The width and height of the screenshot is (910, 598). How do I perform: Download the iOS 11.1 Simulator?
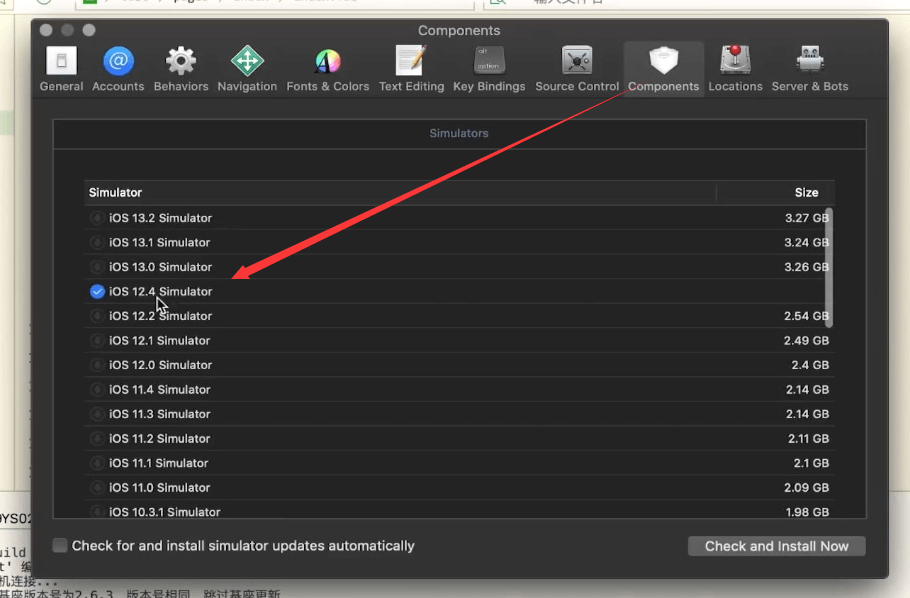[x=97, y=463]
